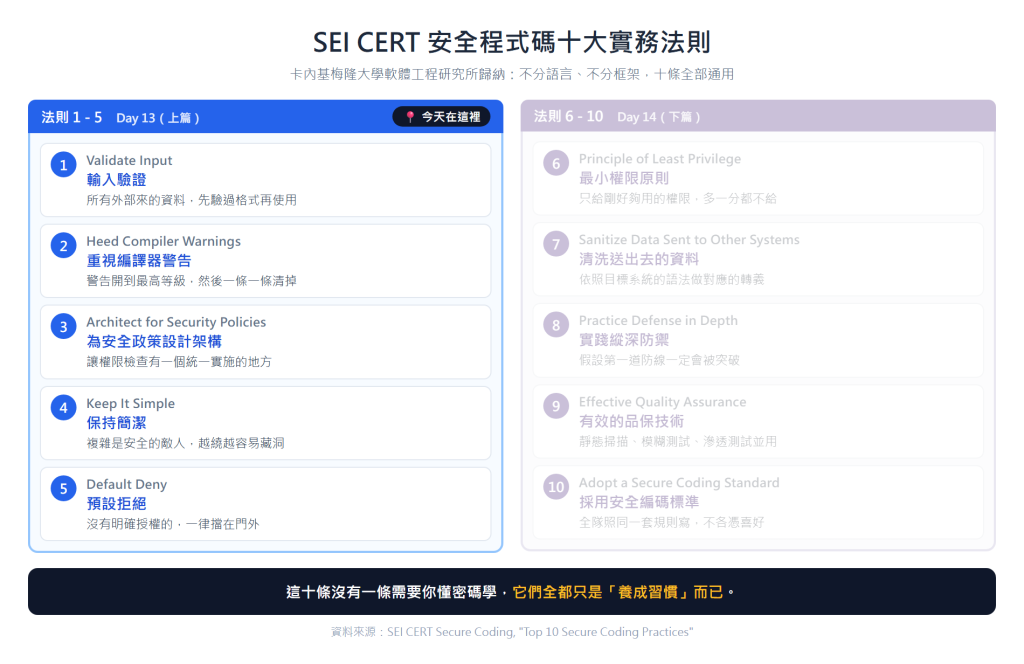Click the Default Deny heading
Screen dimensions: 1024x664
click(127, 484)
